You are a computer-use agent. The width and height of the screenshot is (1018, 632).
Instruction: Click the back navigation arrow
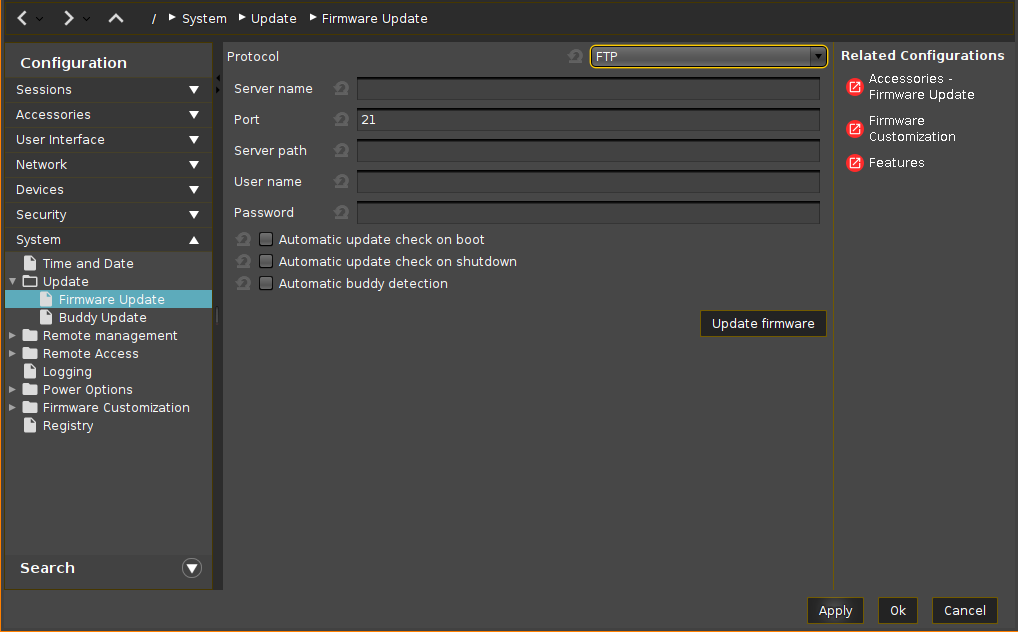pos(22,18)
